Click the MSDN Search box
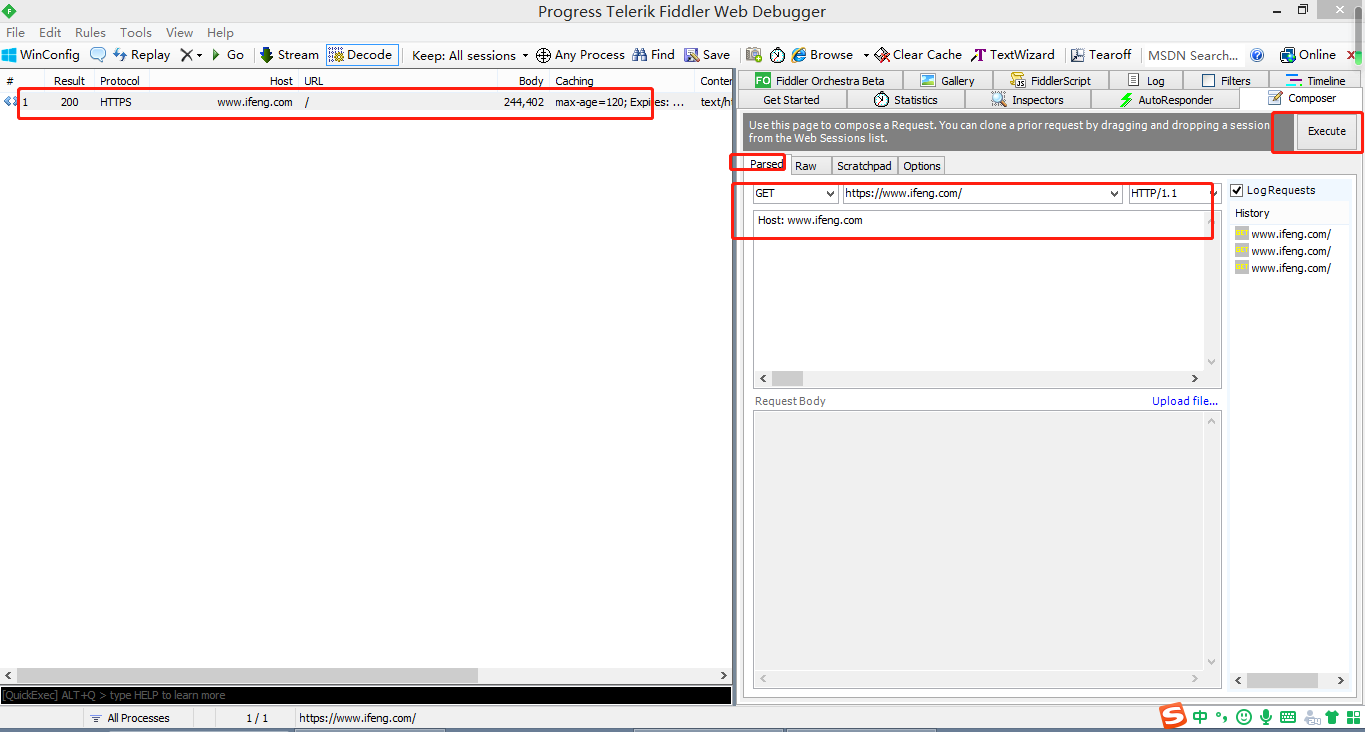1365x732 pixels. pyautogui.click(x=1193, y=55)
